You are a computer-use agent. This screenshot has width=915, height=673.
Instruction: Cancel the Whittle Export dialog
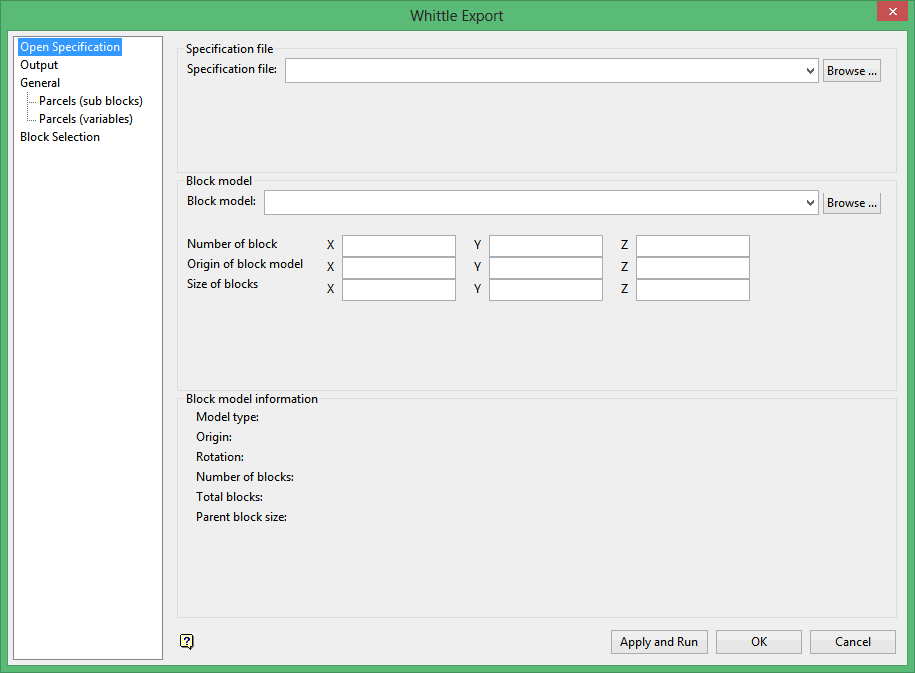click(x=853, y=642)
